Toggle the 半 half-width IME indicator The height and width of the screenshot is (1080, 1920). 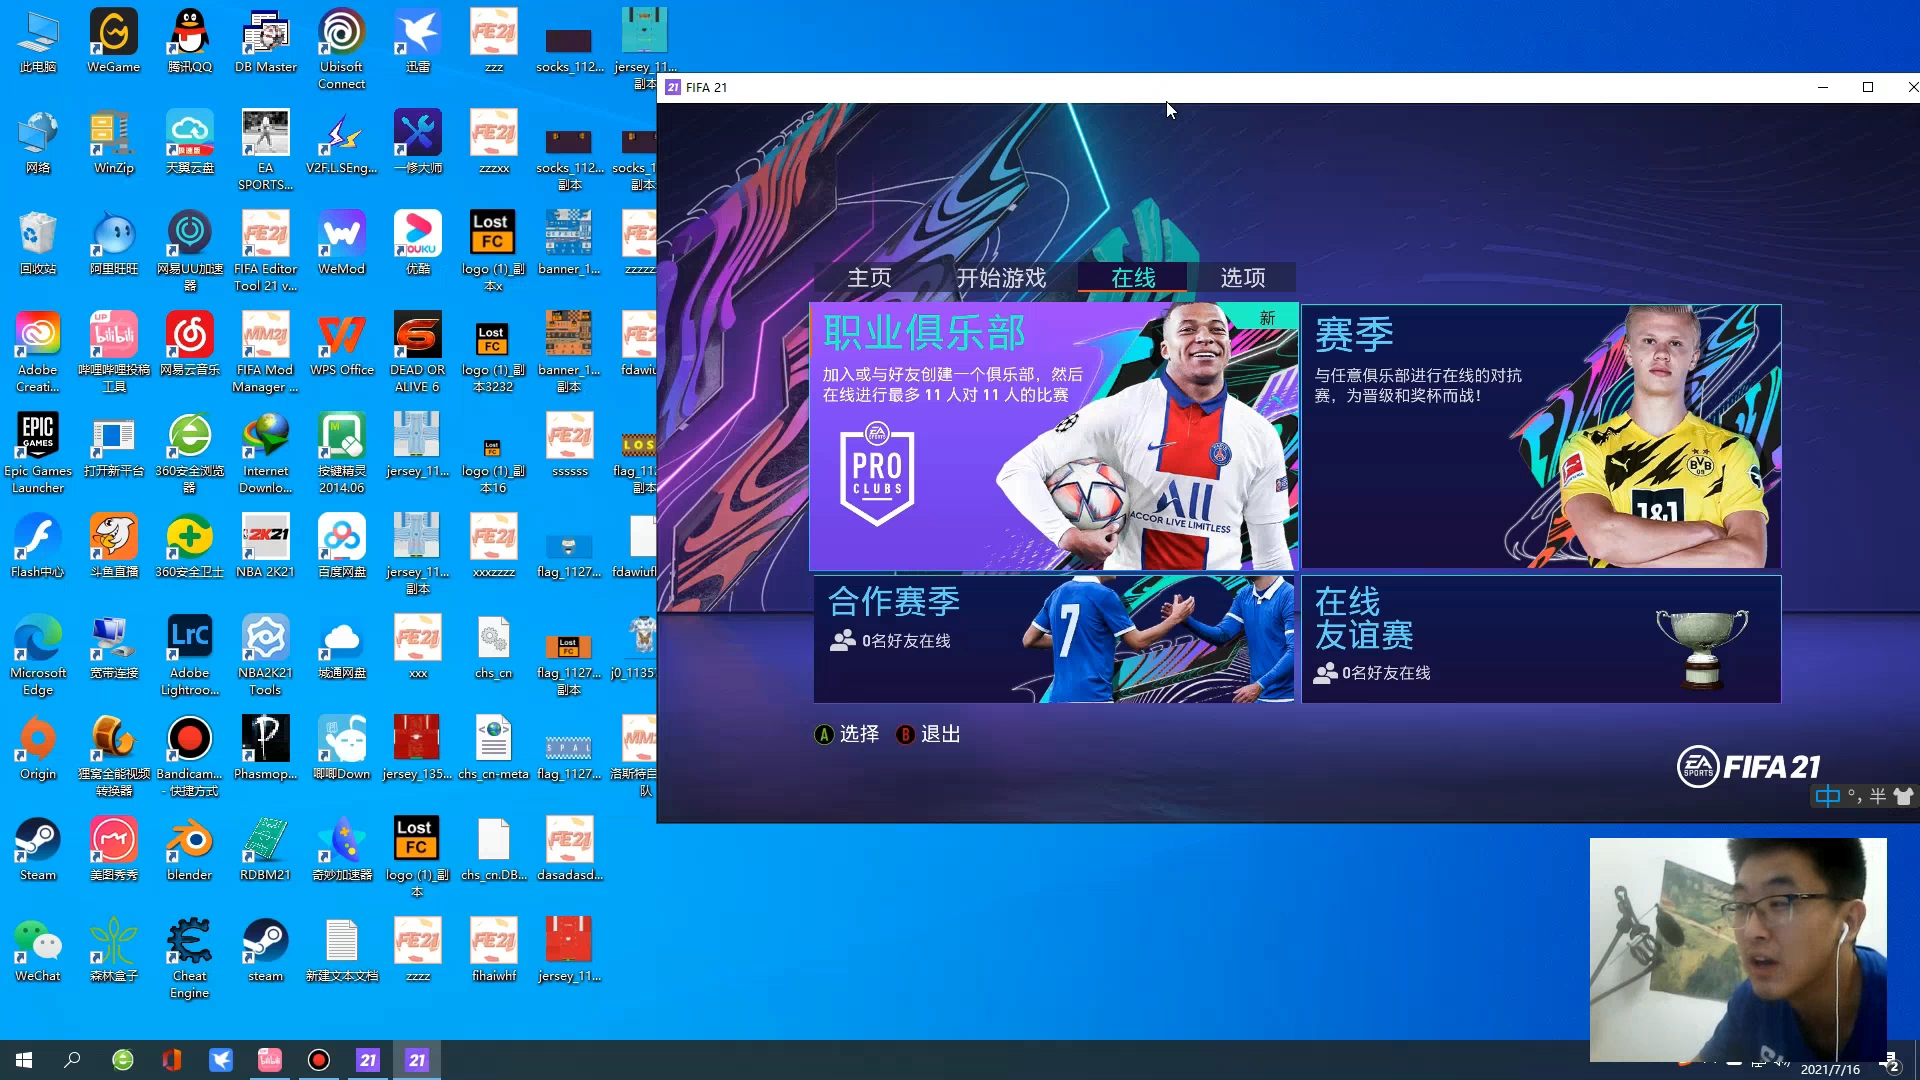(x=1877, y=796)
